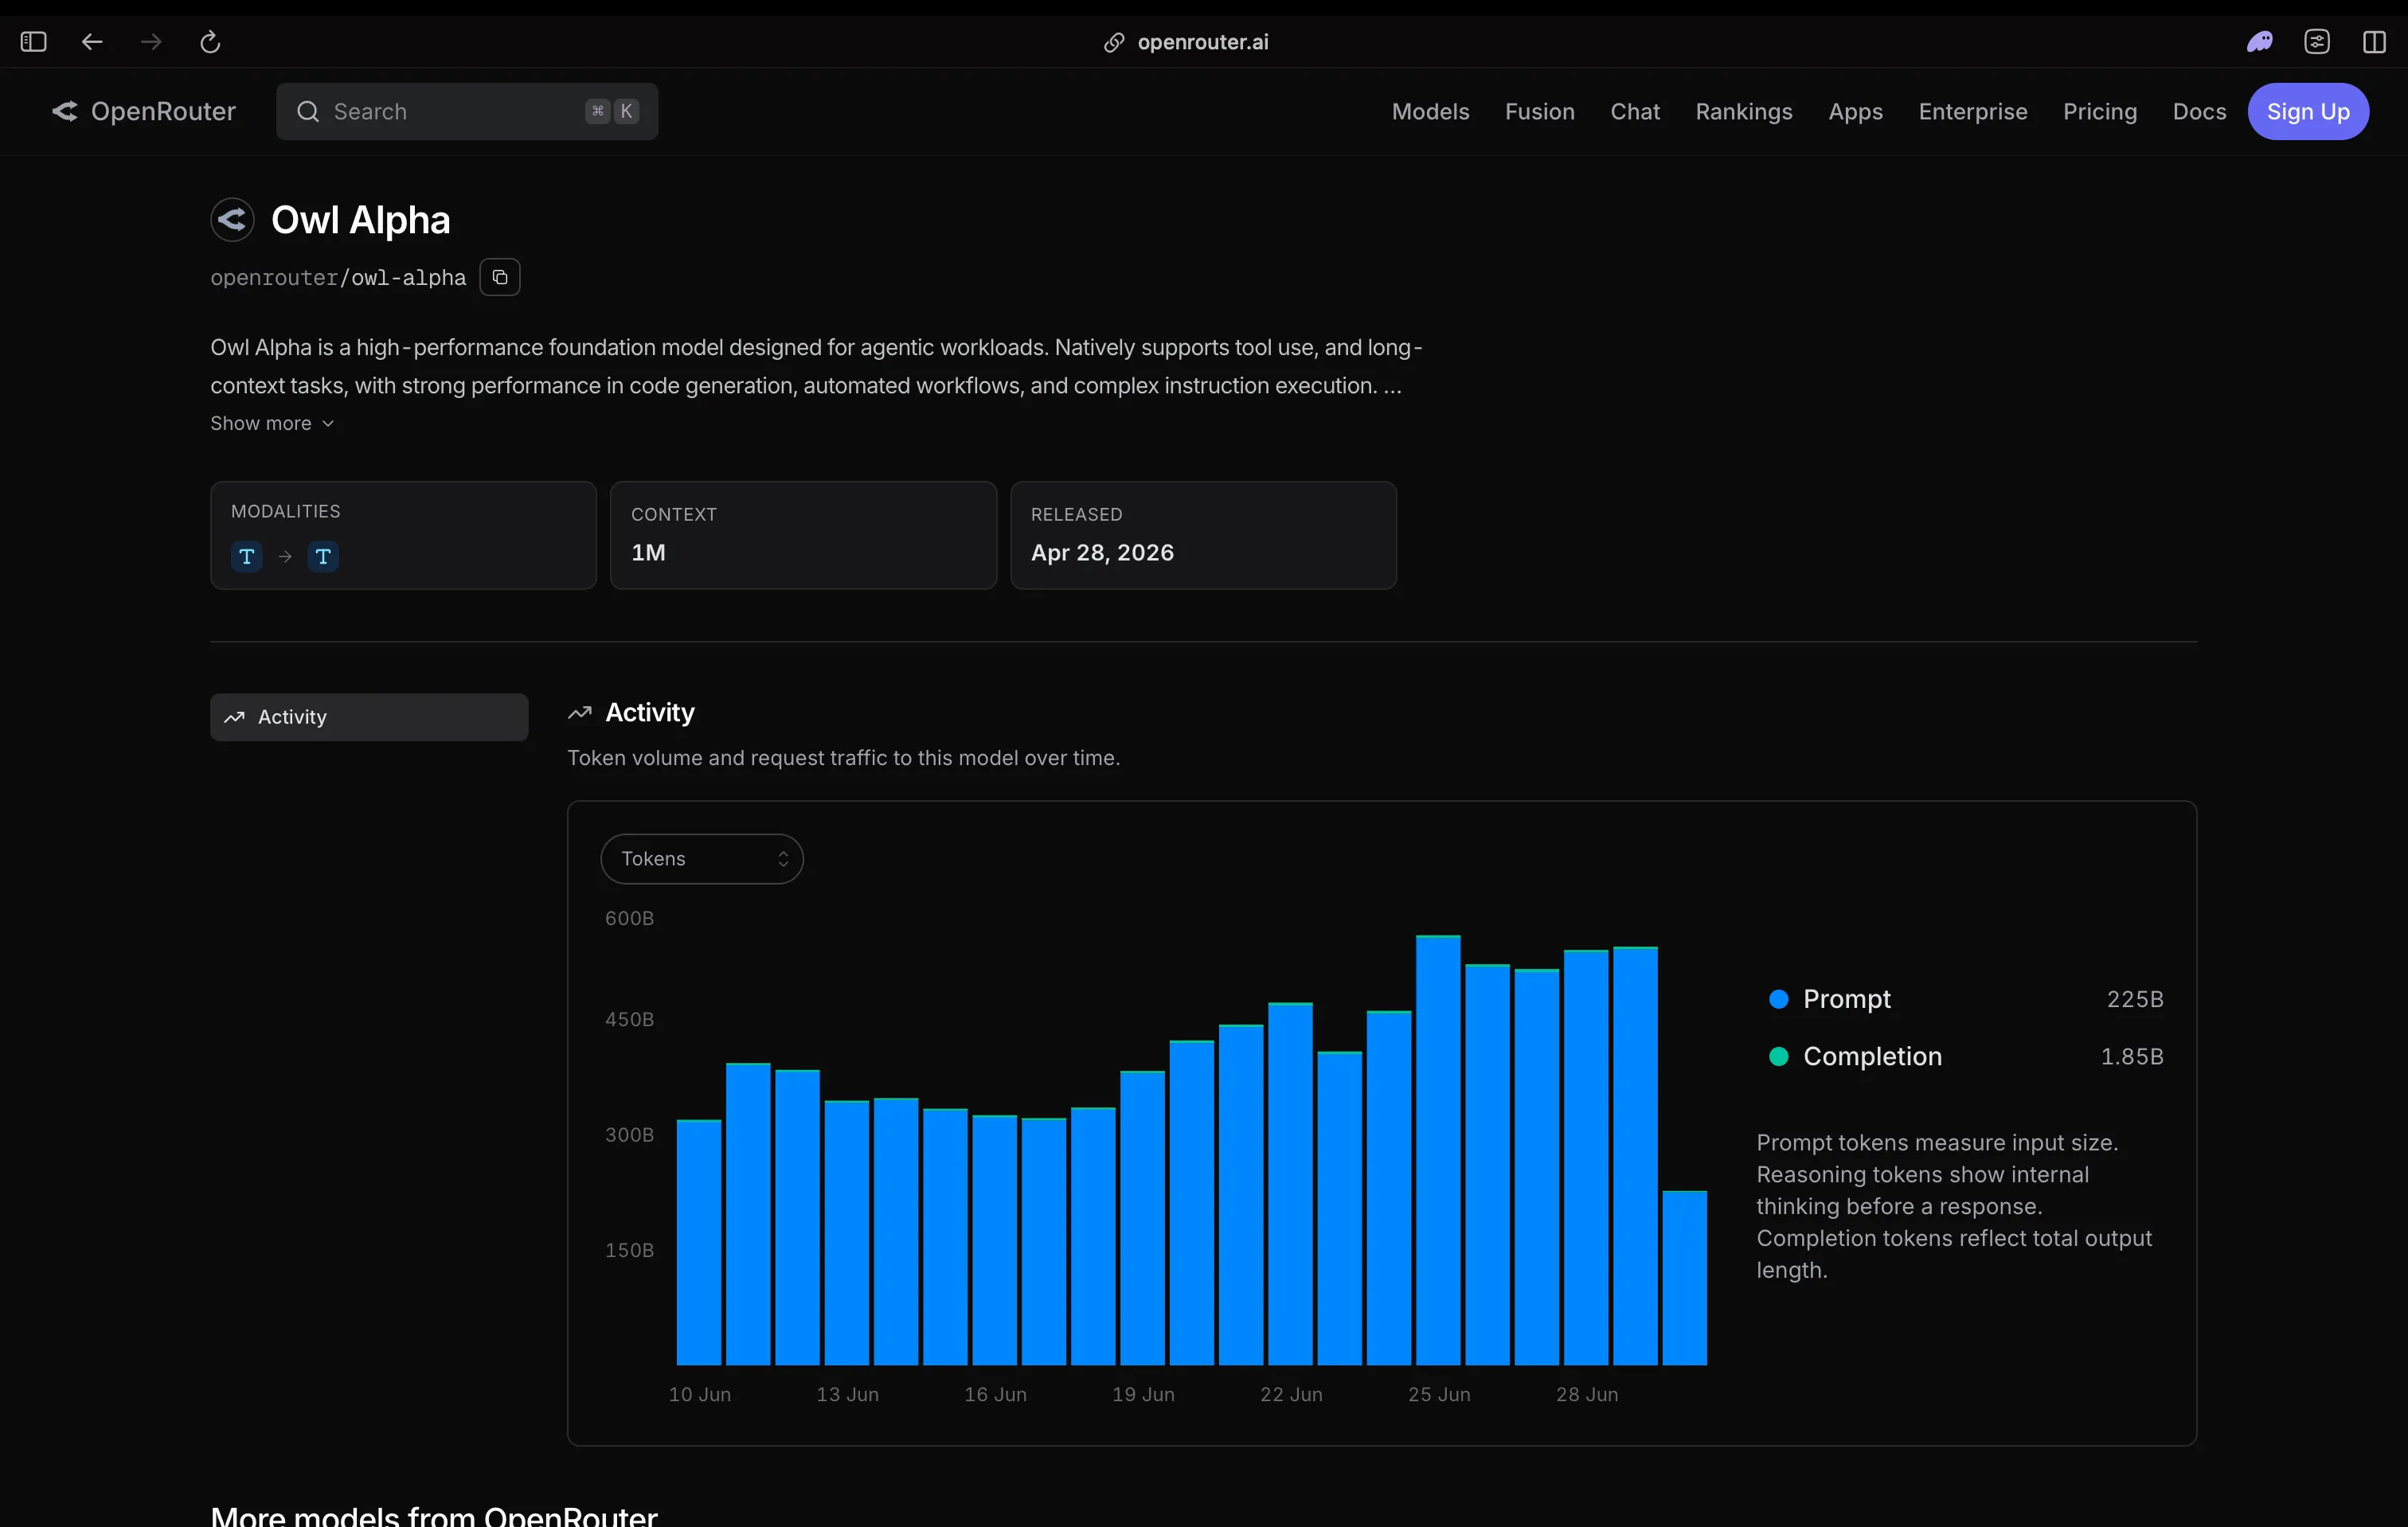
Task: Click the short last bar in chart
Action: [1684, 1278]
